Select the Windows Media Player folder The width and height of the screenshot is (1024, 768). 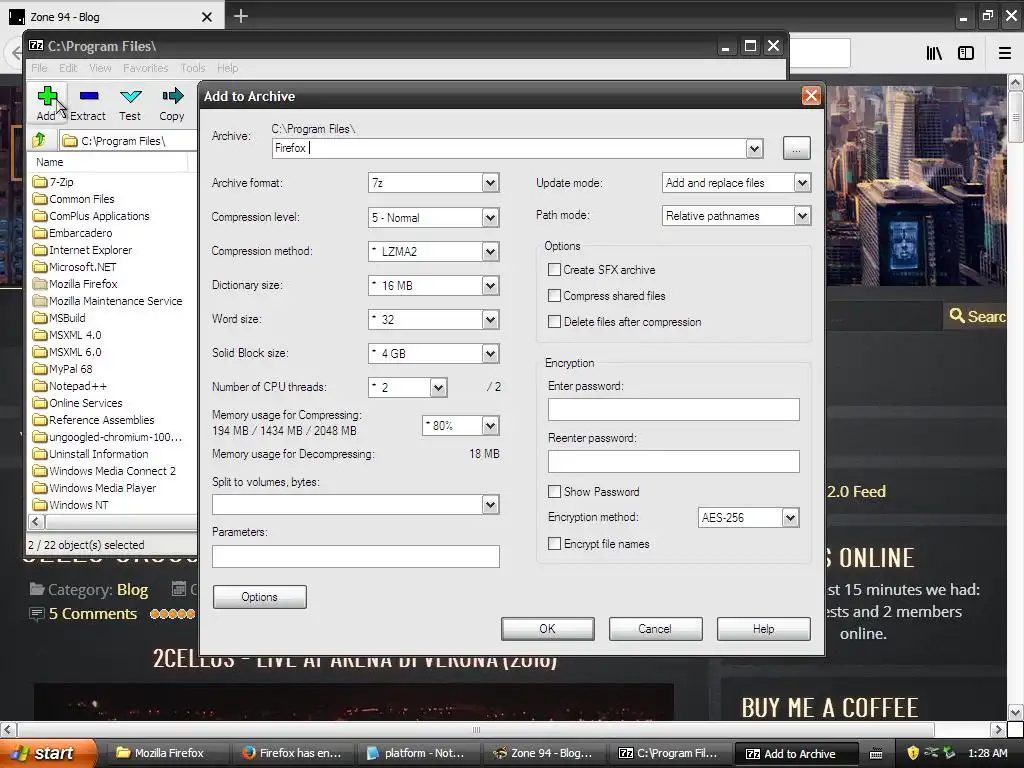click(x=95, y=488)
